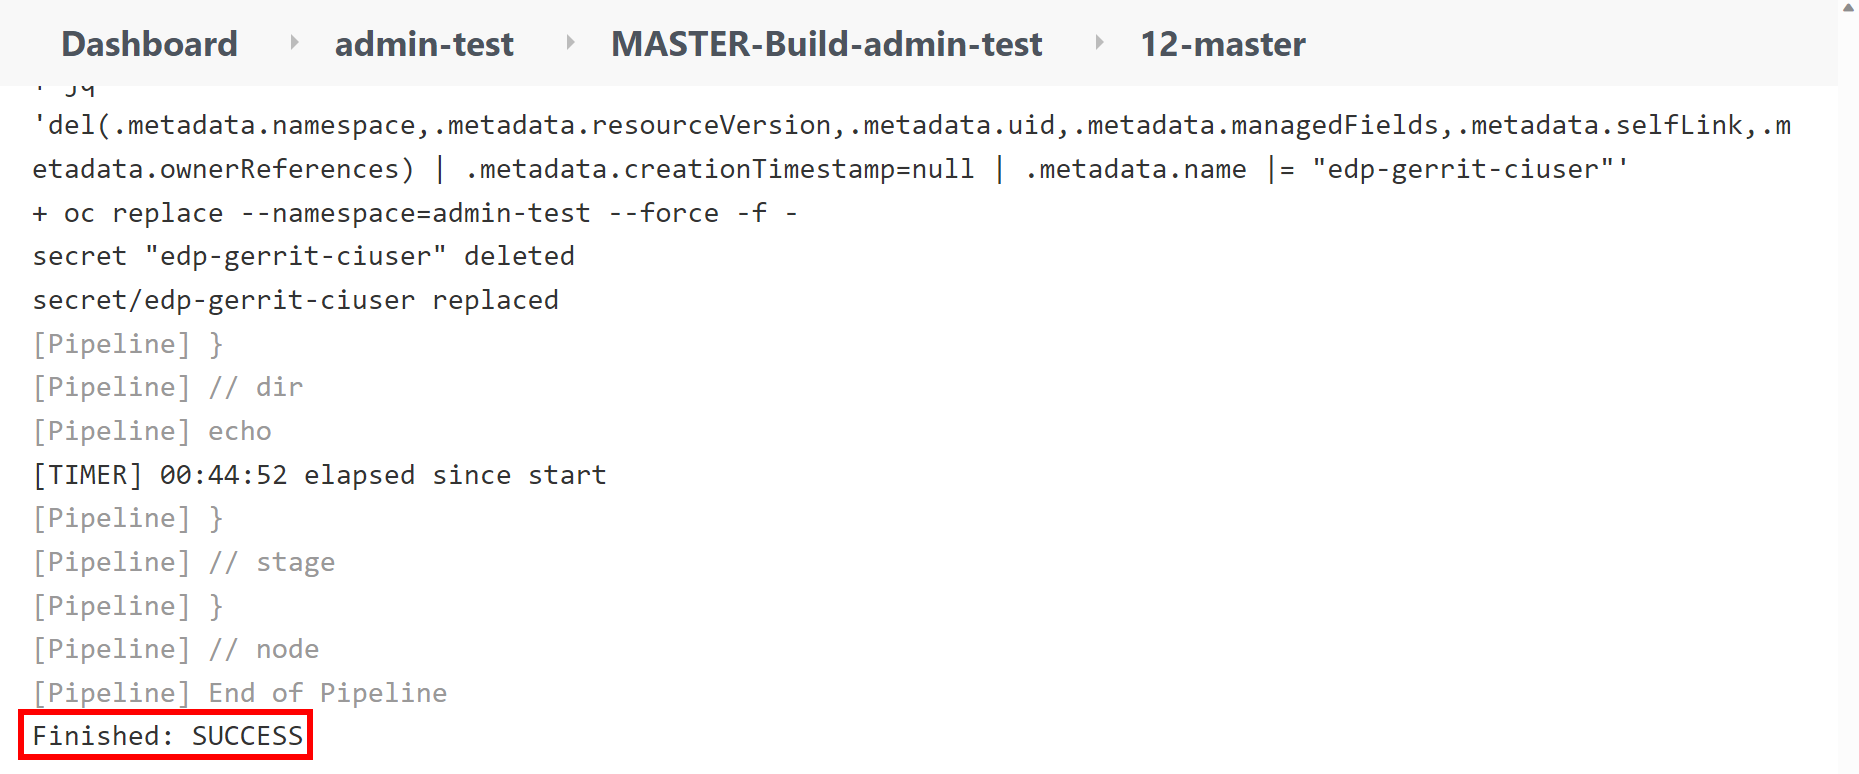The image size is (1859, 774).
Task: Click the edp-gerrit-ciuser deleted line
Action: [x=303, y=256]
